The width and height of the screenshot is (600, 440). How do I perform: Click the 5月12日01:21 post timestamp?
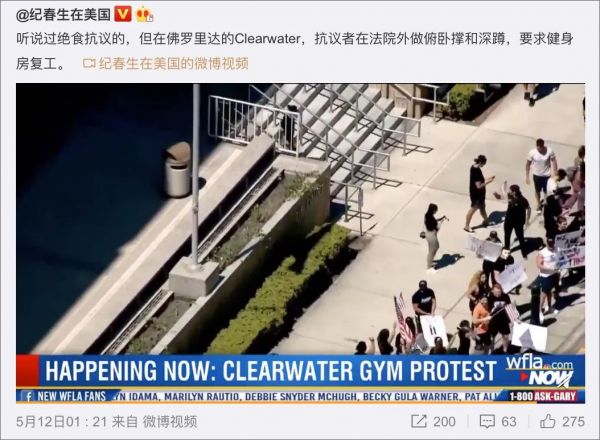click(61, 422)
